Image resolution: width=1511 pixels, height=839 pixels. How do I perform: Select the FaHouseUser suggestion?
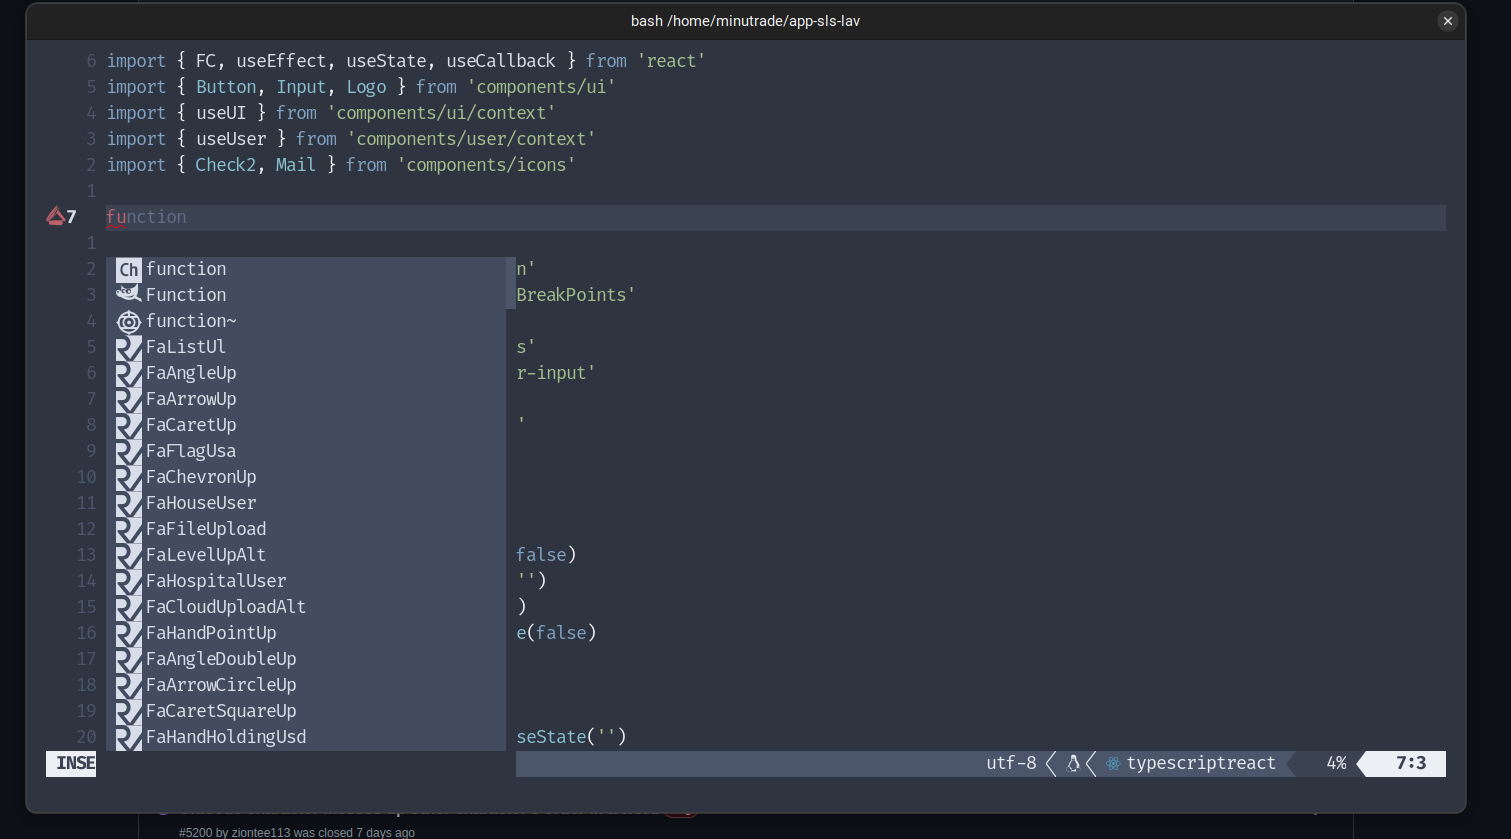[200, 502]
